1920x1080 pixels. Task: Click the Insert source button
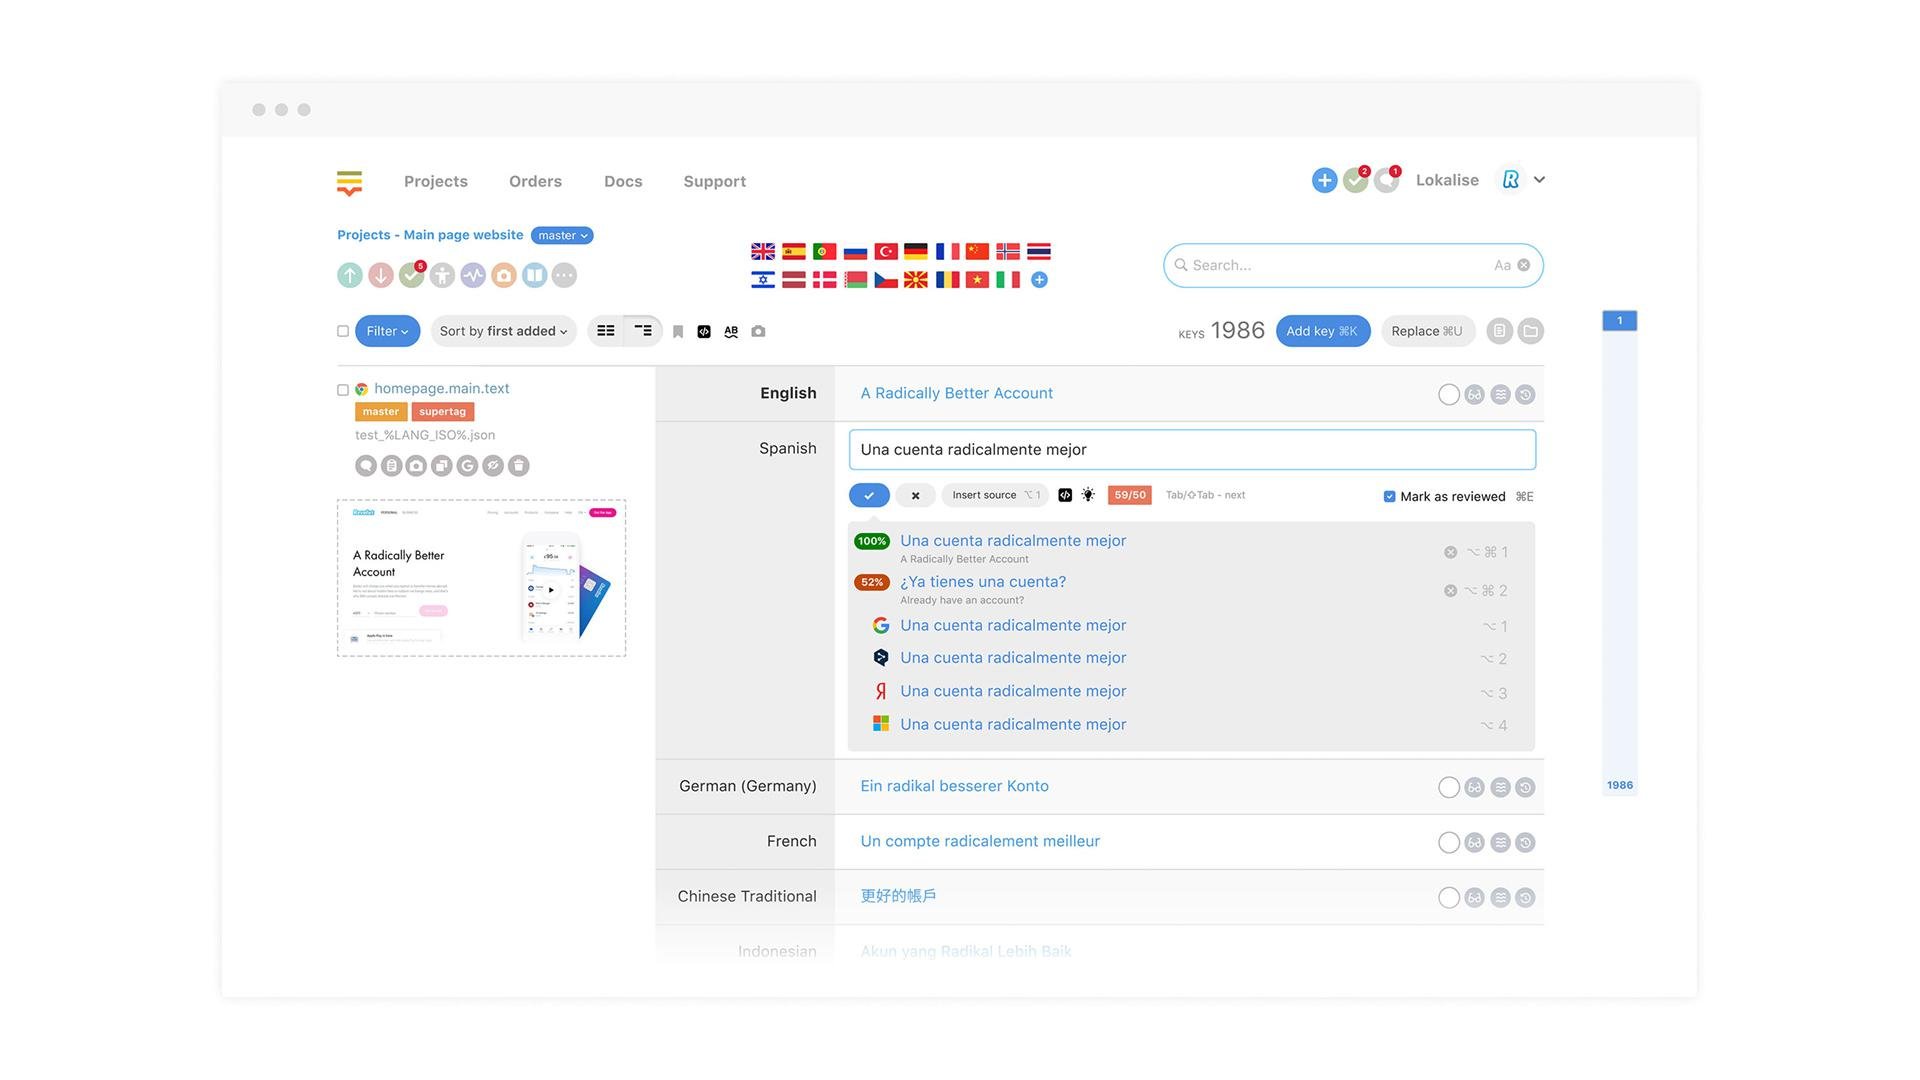(x=995, y=495)
